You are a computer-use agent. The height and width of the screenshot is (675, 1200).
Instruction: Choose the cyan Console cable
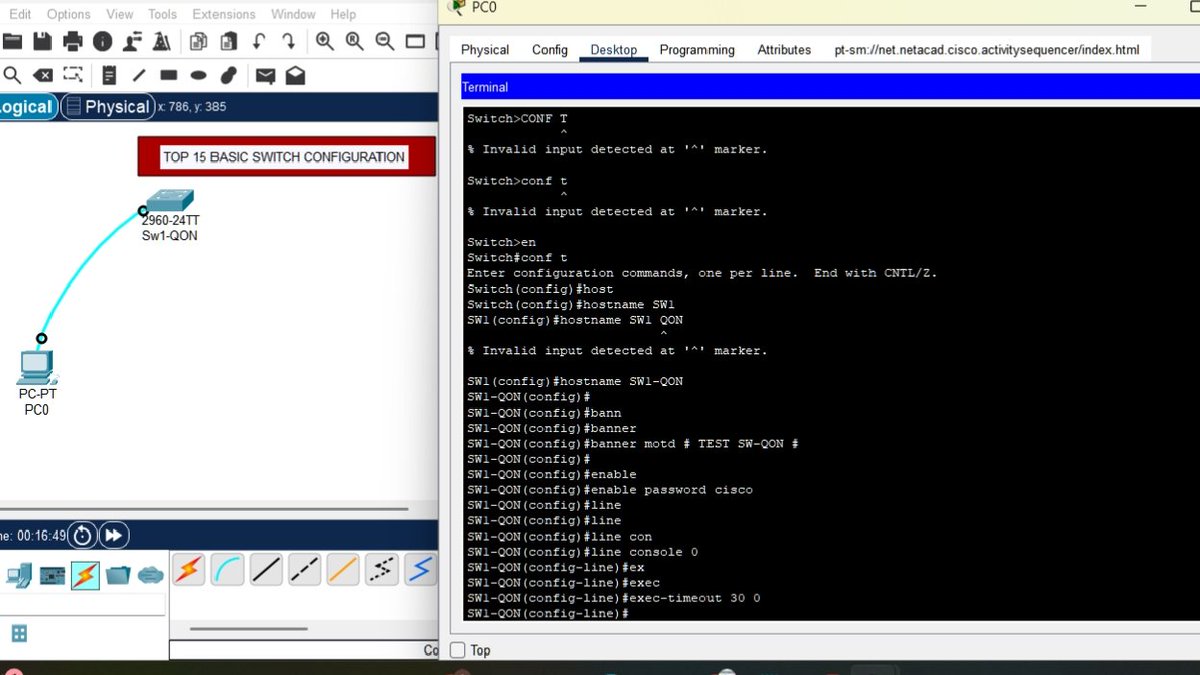click(x=227, y=570)
